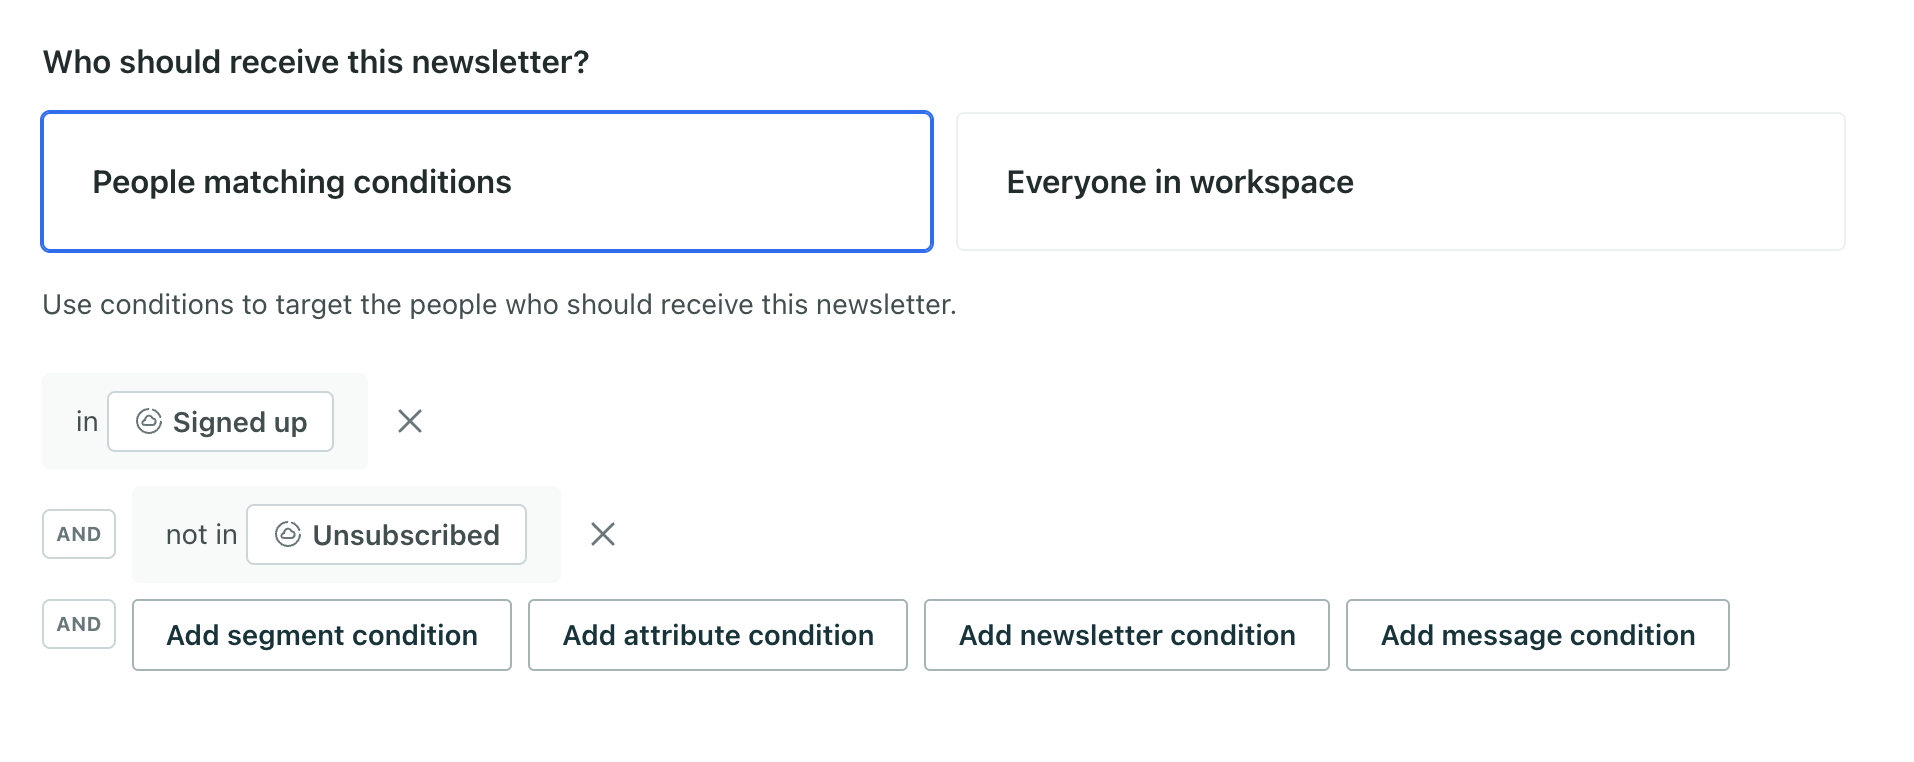Select Everyone in workspace option
The height and width of the screenshot is (762, 1914).
click(1400, 181)
